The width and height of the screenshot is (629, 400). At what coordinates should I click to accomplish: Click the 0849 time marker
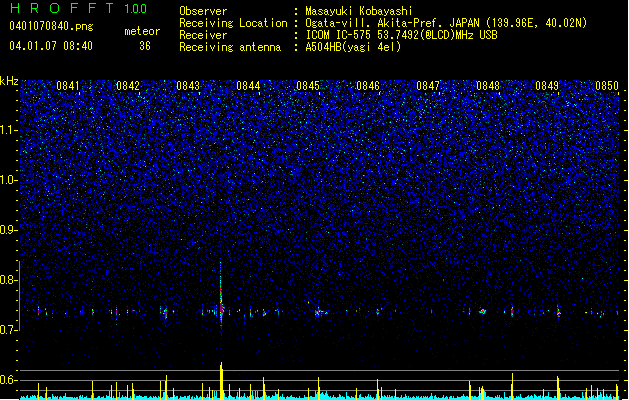[x=547, y=86]
